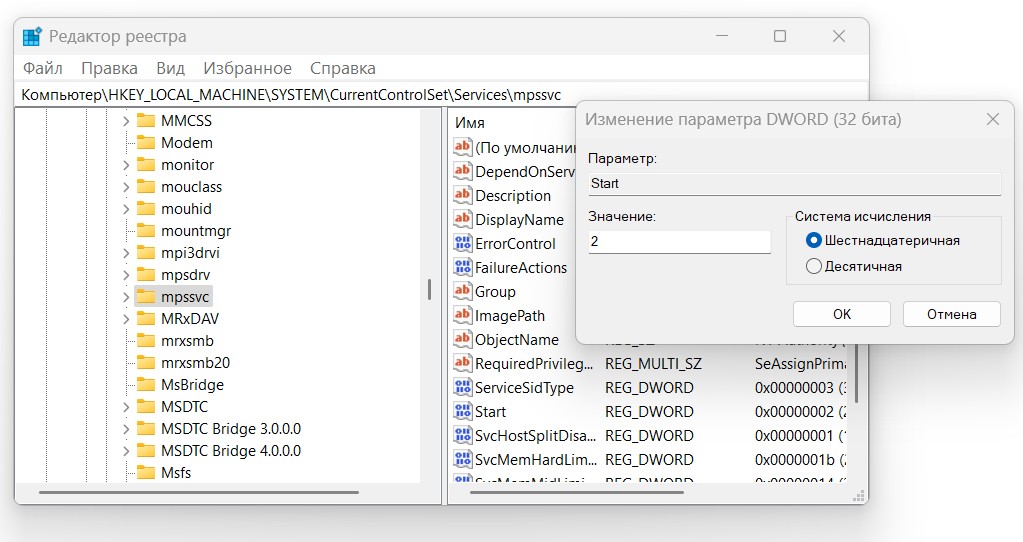Confirm with the ОК button
This screenshot has width=1023, height=542.
842,314
